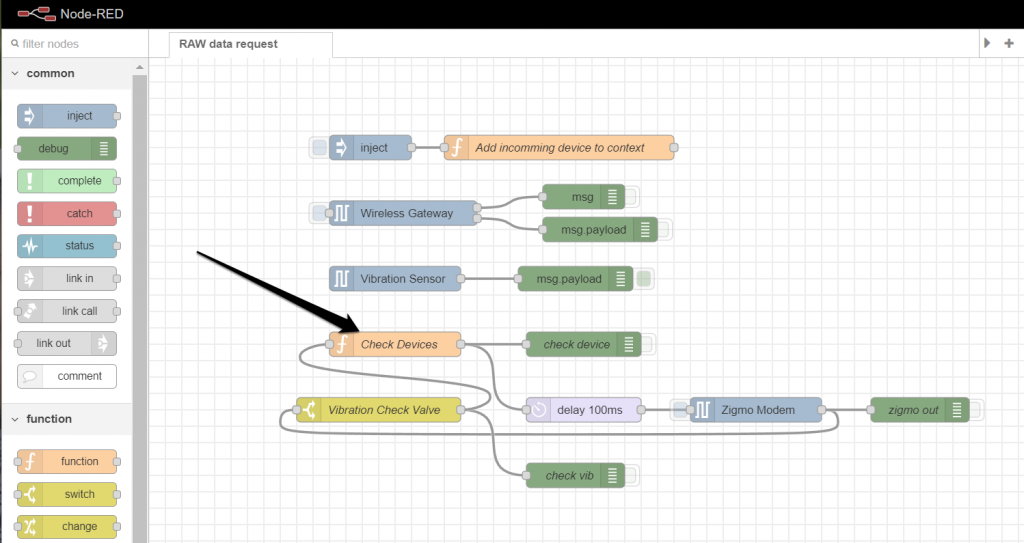Select msg.payload debug node beside Vibration Sensor
This screenshot has width=1024, height=543.
pyautogui.click(x=575, y=279)
